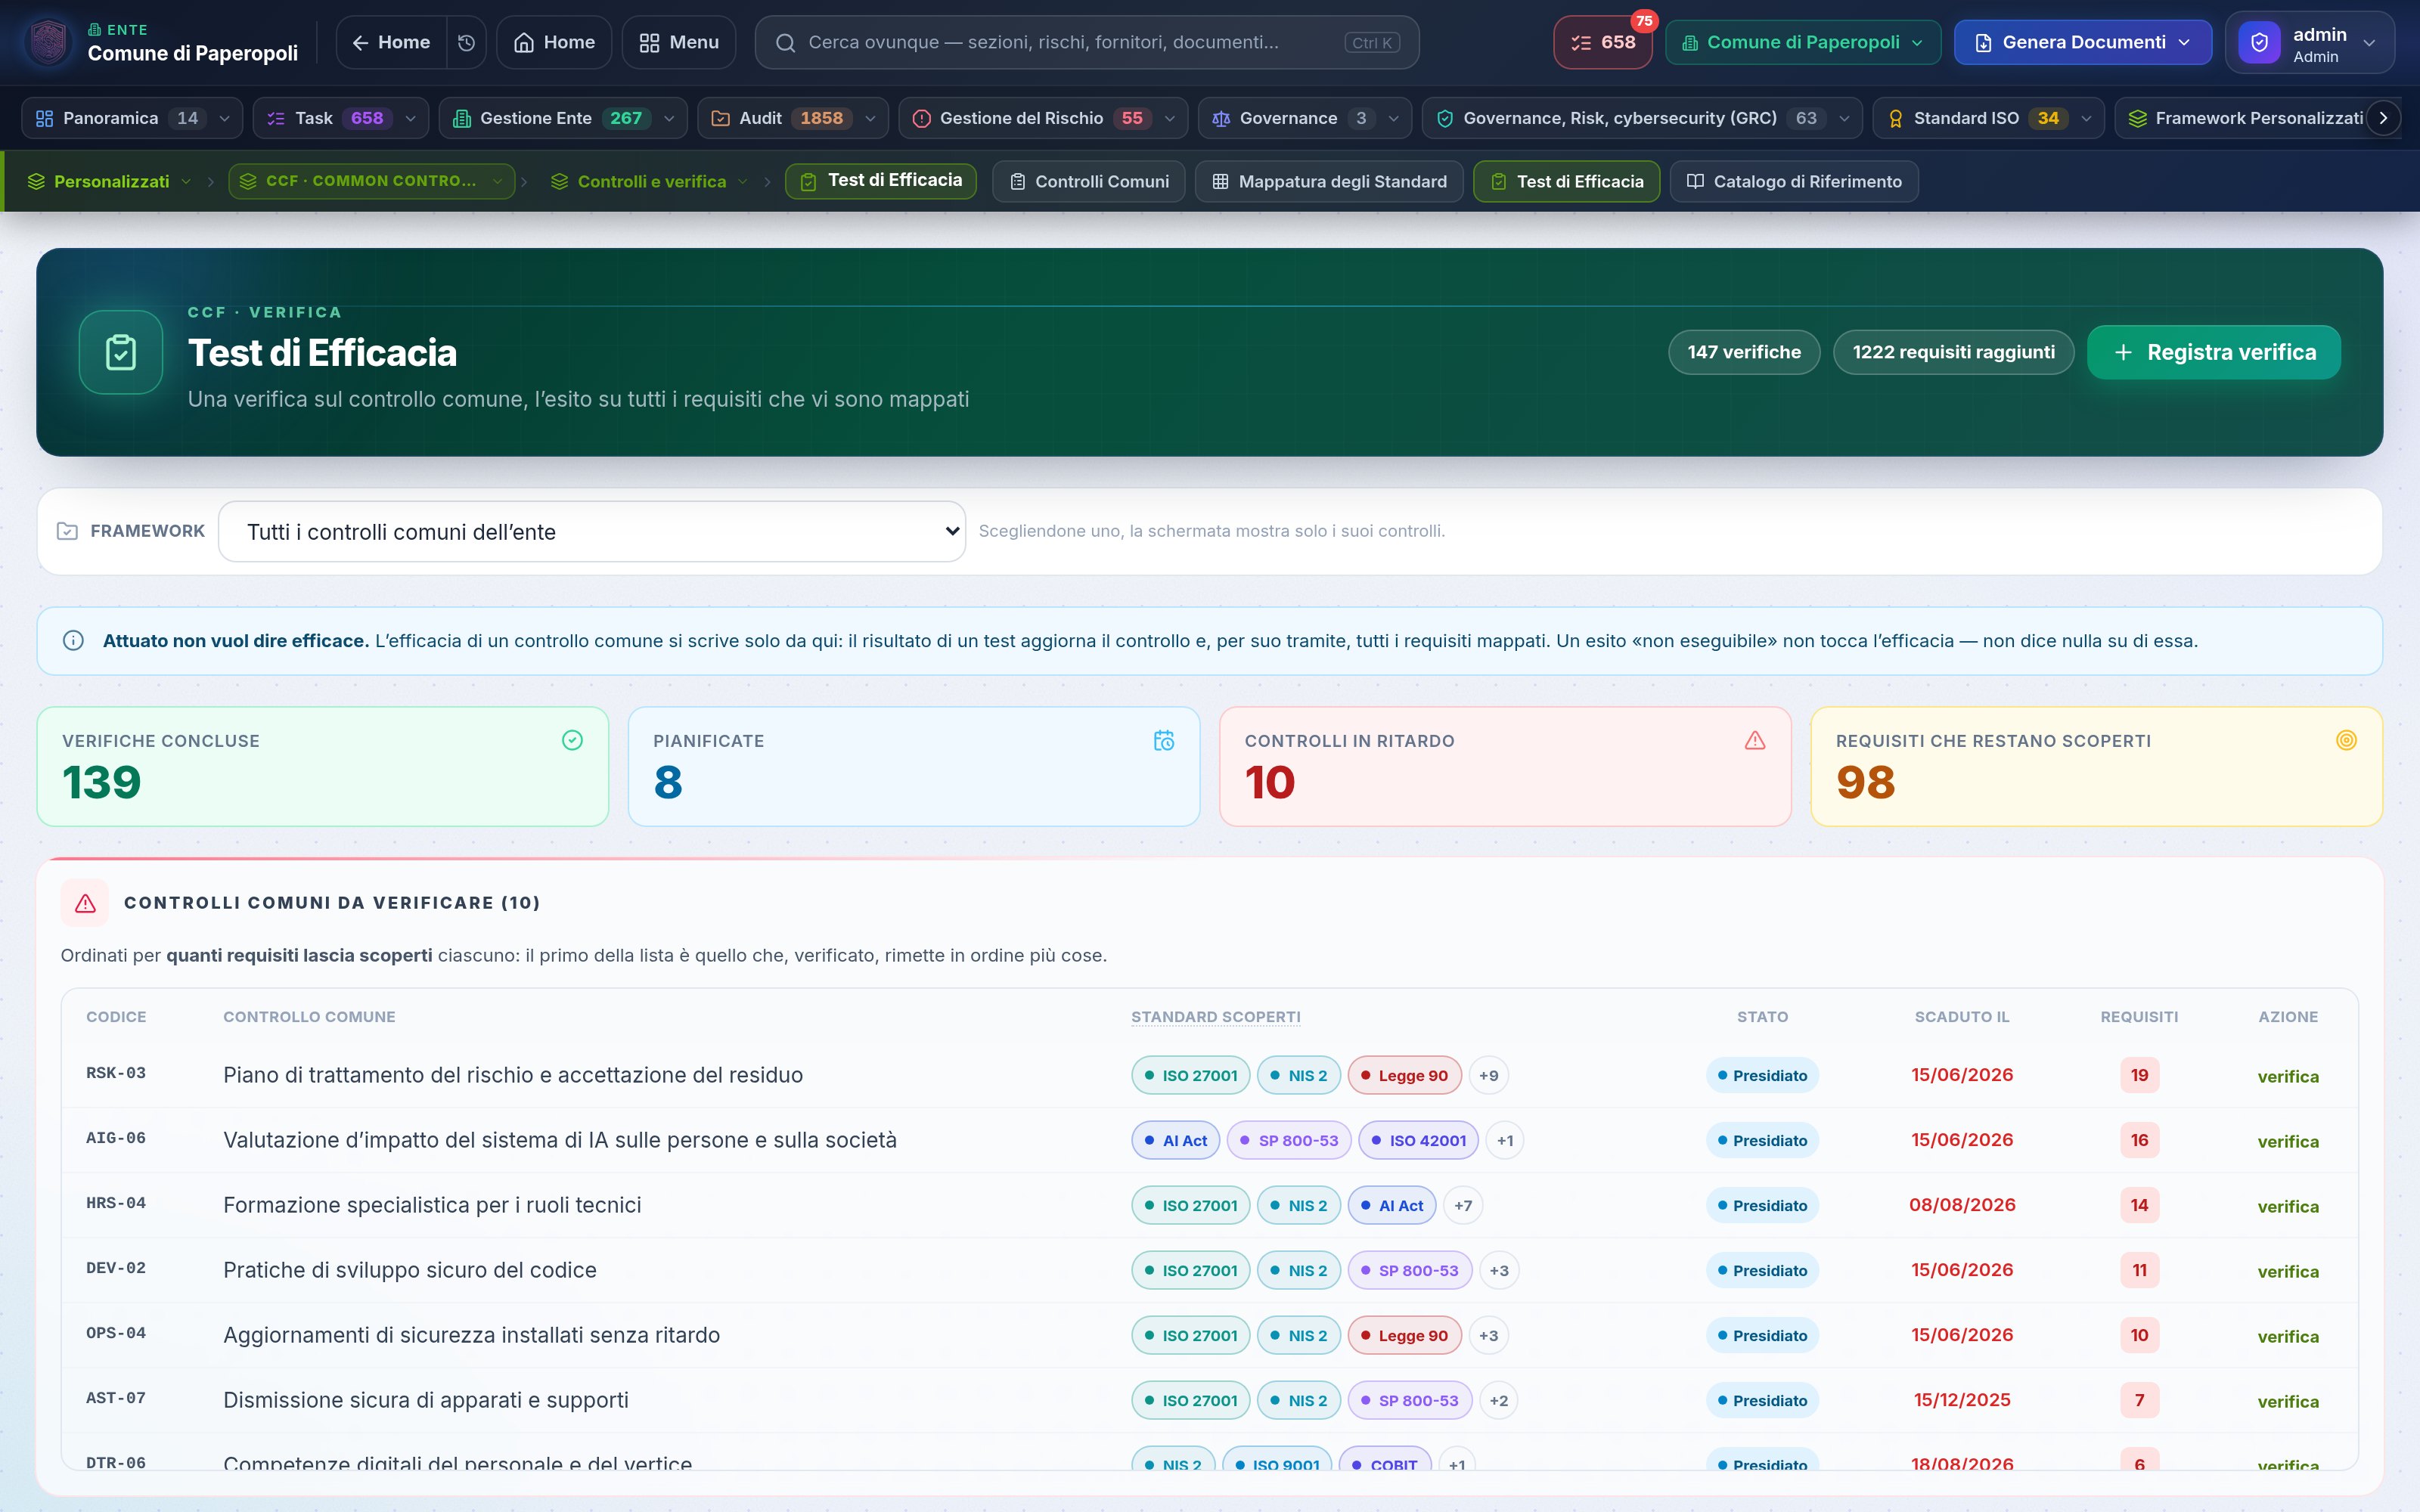
Task: Click the Verifiche concluse 139 card
Action: [x=323, y=767]
